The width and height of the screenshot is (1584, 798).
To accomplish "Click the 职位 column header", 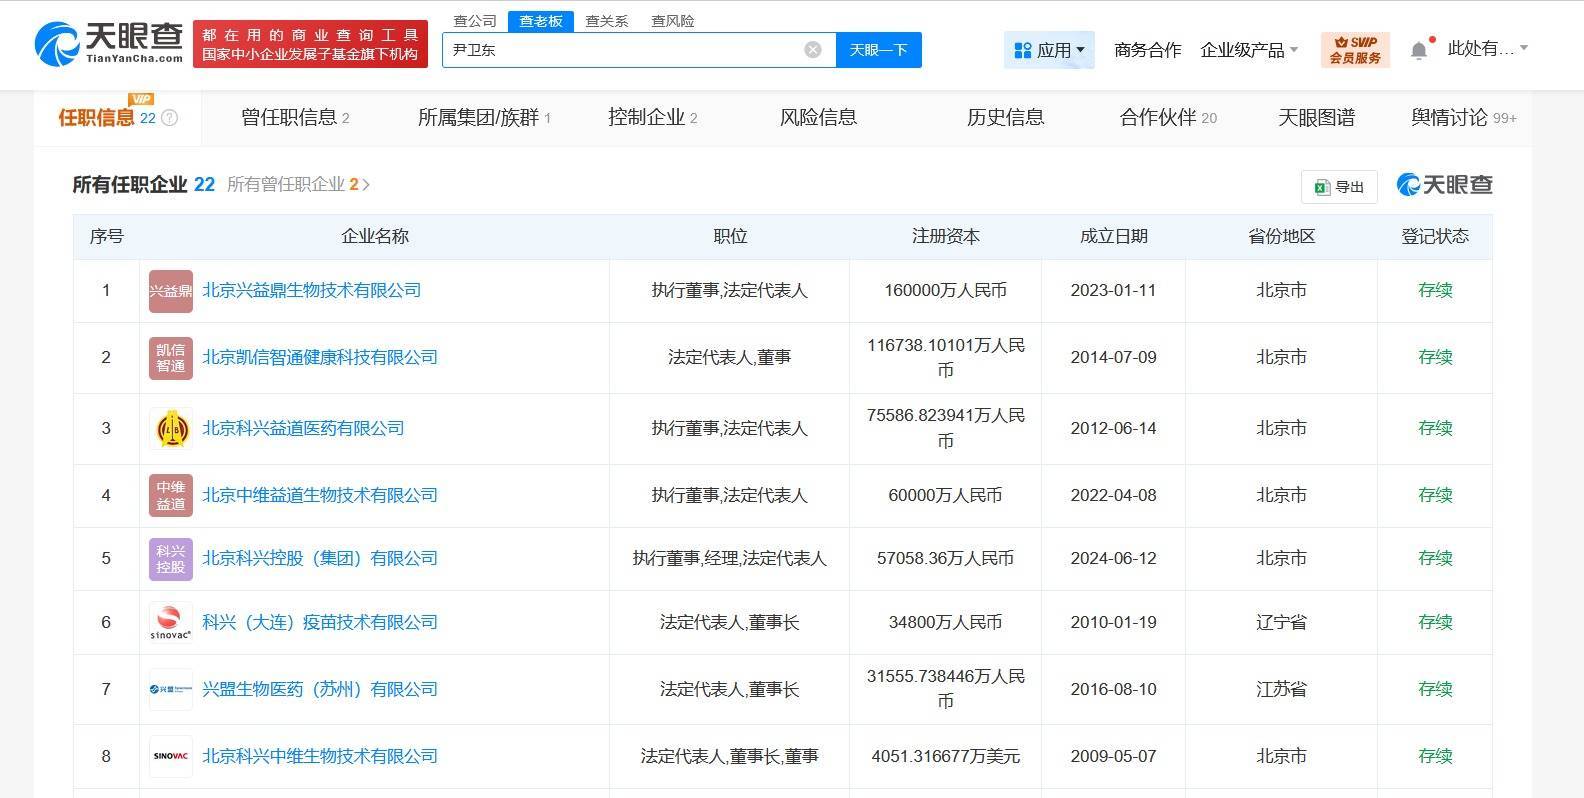I will tap(730, 237).
